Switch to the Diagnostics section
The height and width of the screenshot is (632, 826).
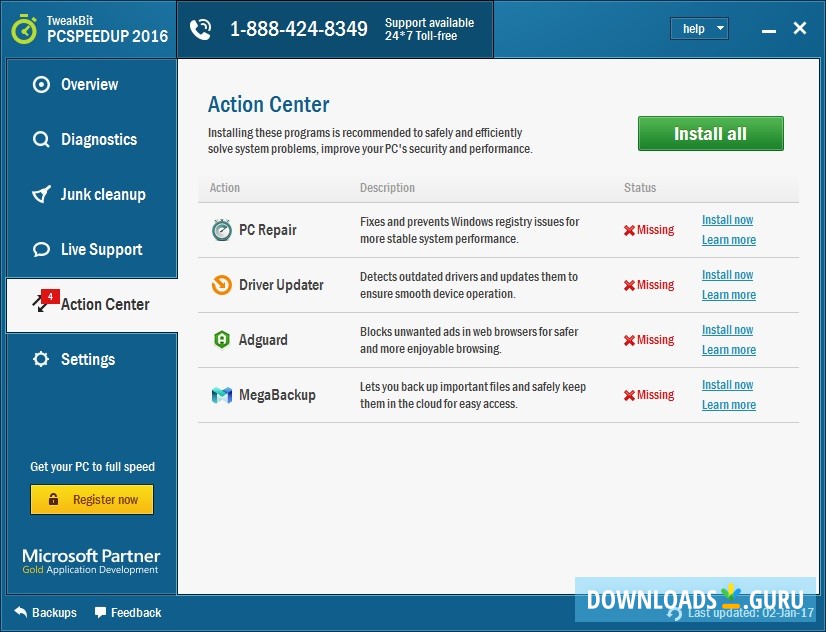[92, 140]
